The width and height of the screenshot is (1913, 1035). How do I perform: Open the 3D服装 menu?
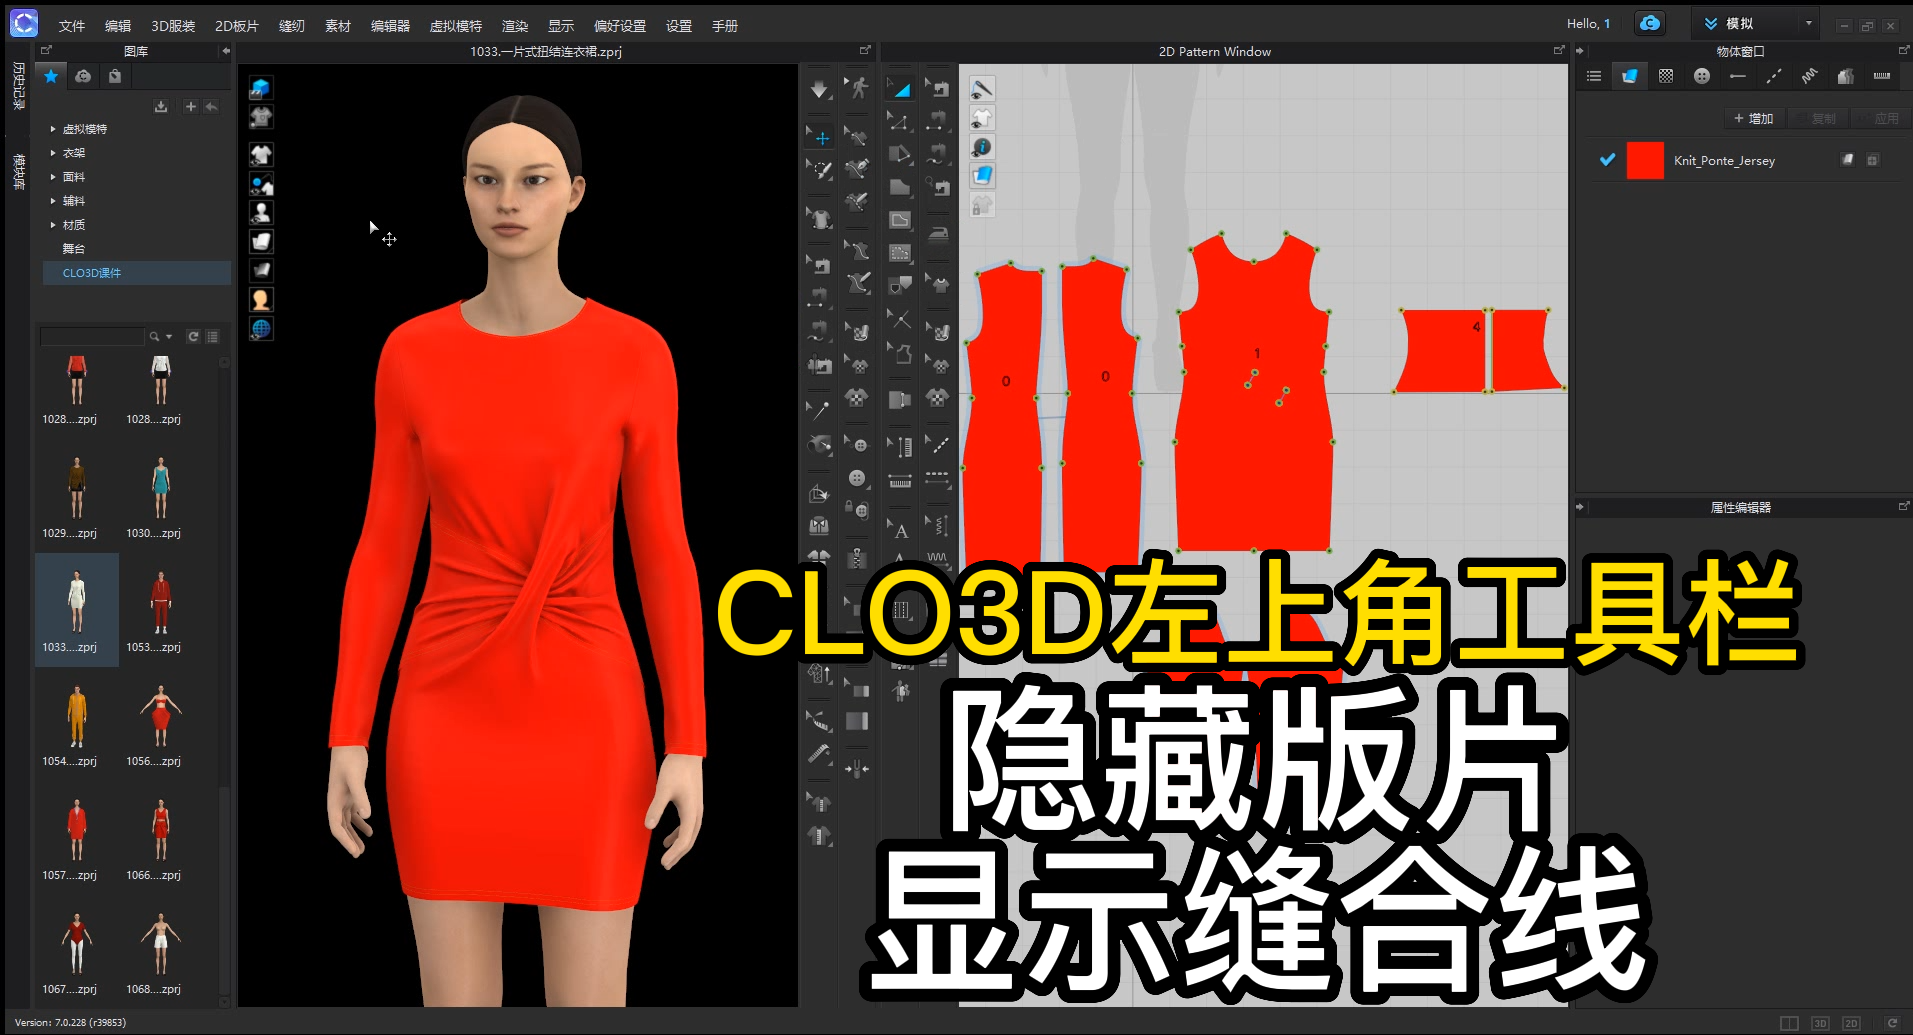pyautogui.click(x=173, y=26)
